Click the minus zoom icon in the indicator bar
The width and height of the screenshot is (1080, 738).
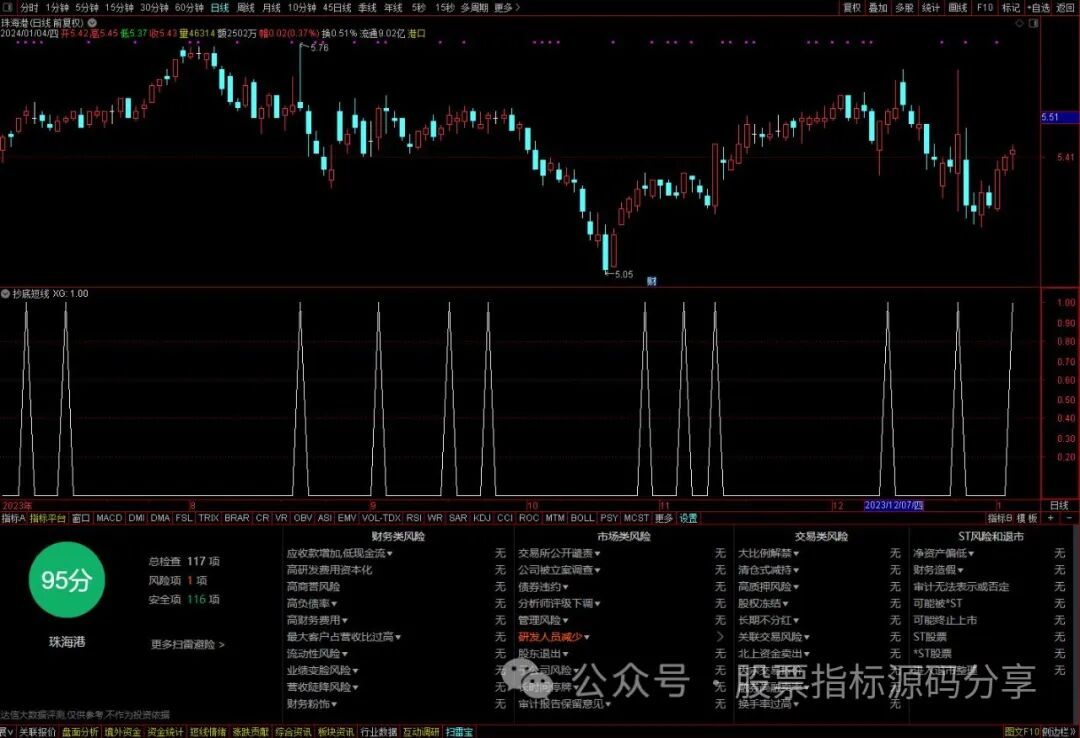tap(1069, 517)
